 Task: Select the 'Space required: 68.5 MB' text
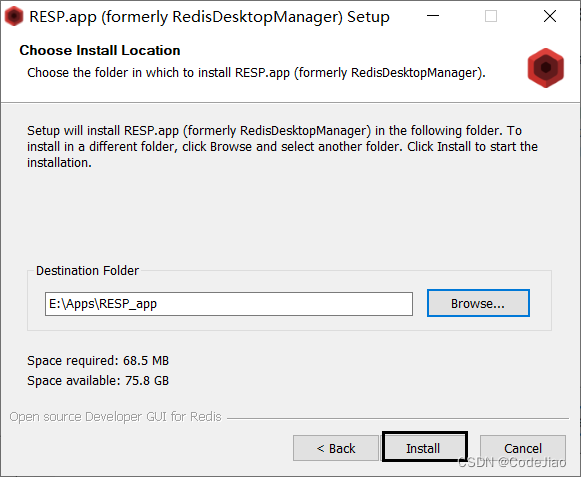point(98,361)
